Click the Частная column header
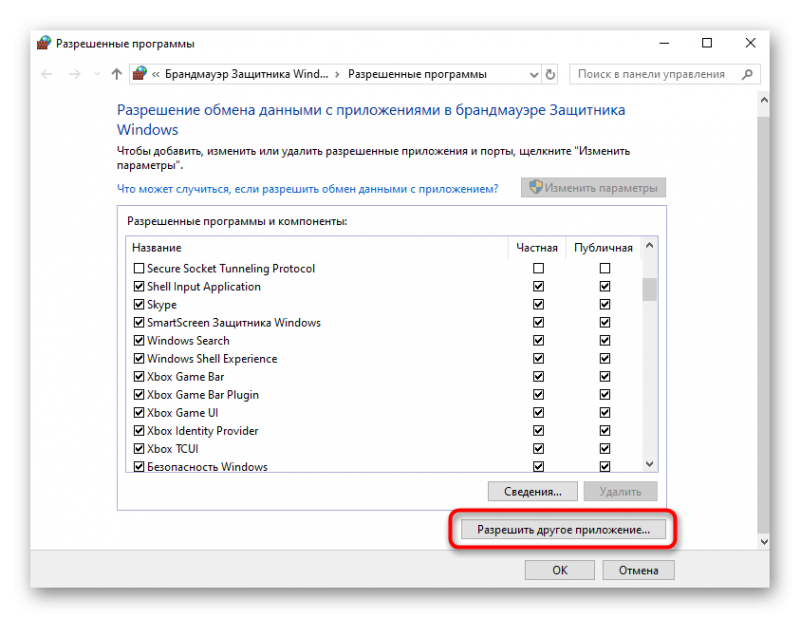This screenshot has width=800, height=618. tap(537, 248)
